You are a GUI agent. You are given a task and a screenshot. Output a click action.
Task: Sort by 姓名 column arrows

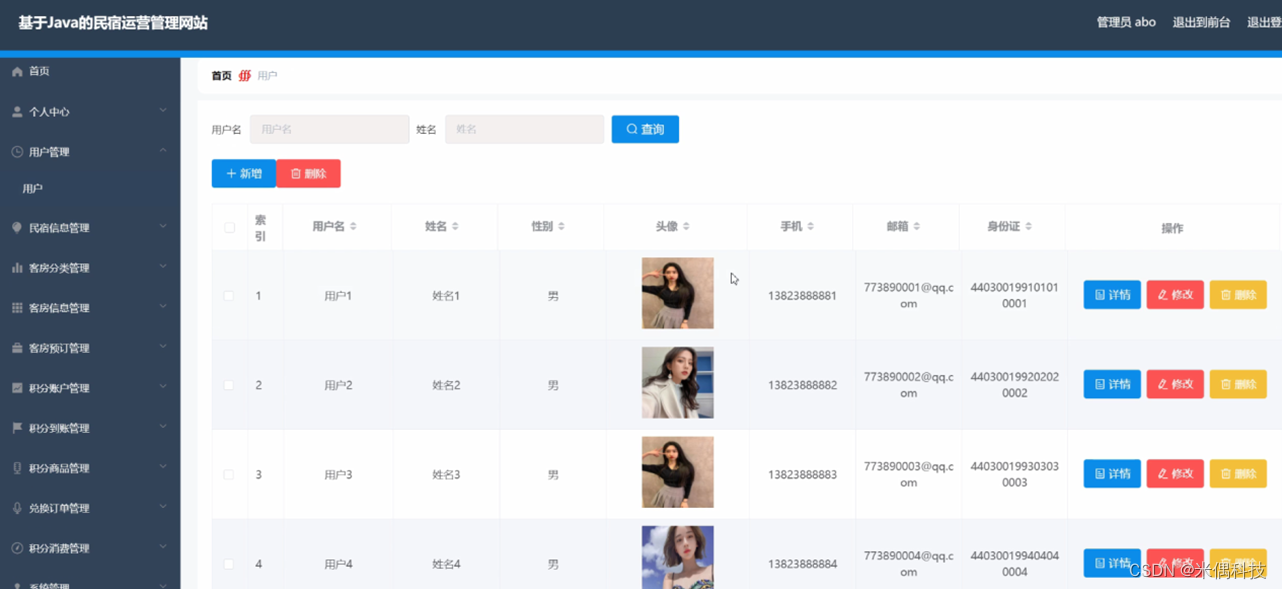[455, 227]
